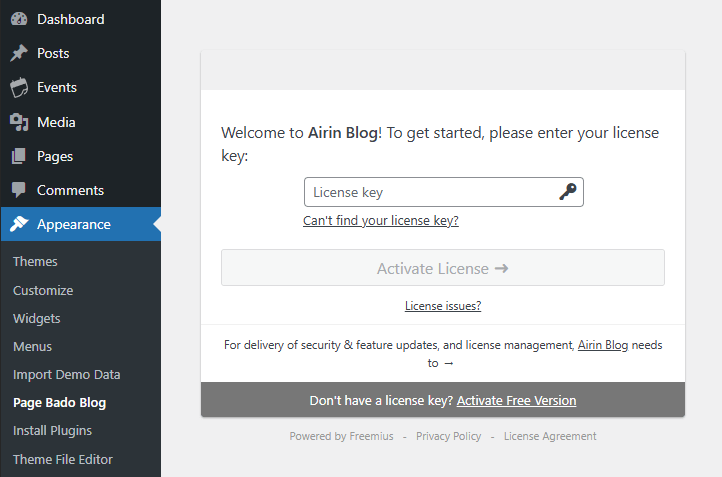Screen dimensions: 722x477
Task: Click the Activate License button
Action: [x=443, y=268]
